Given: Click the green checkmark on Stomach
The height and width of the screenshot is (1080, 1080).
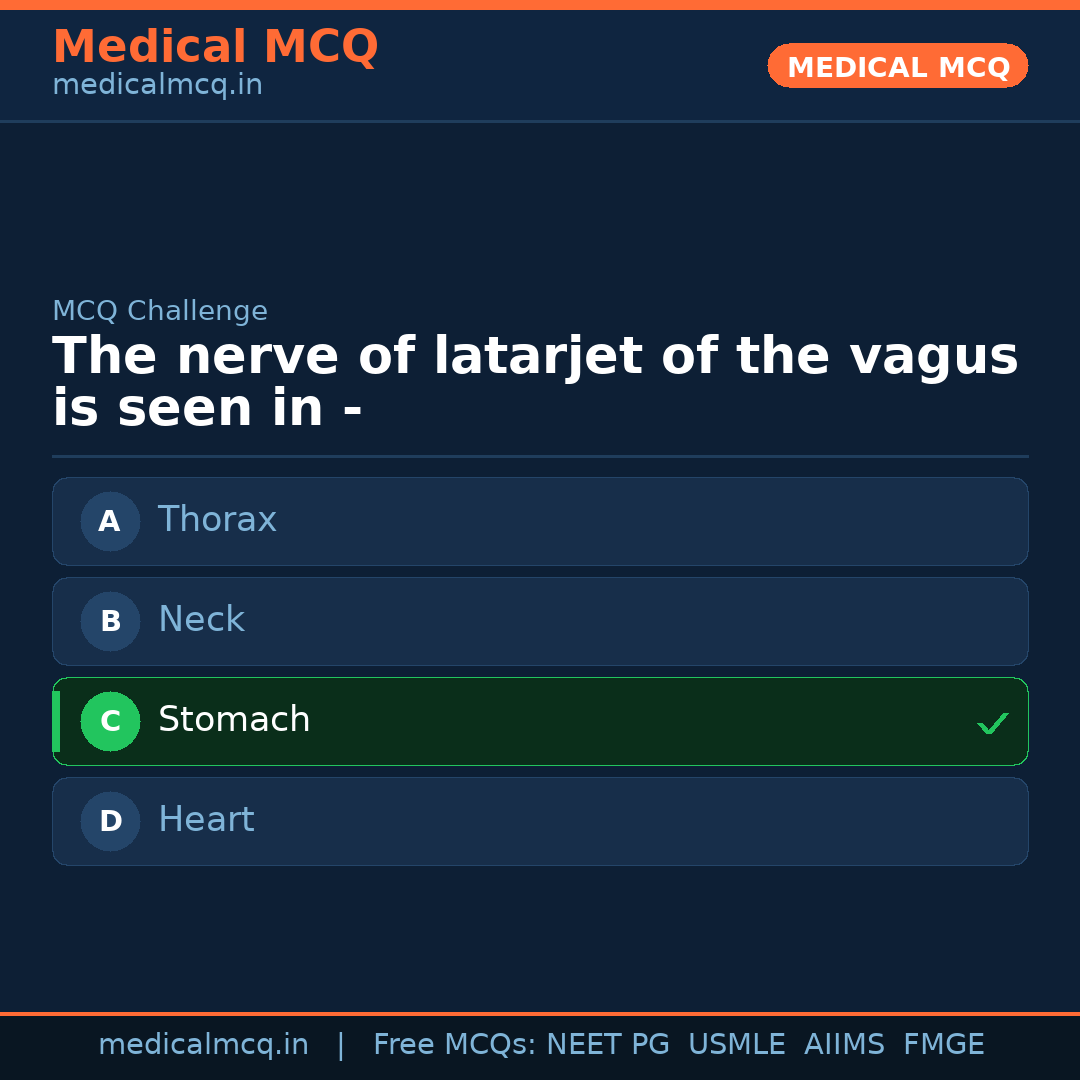Looking at the screenshot, I should click(993, 723).
